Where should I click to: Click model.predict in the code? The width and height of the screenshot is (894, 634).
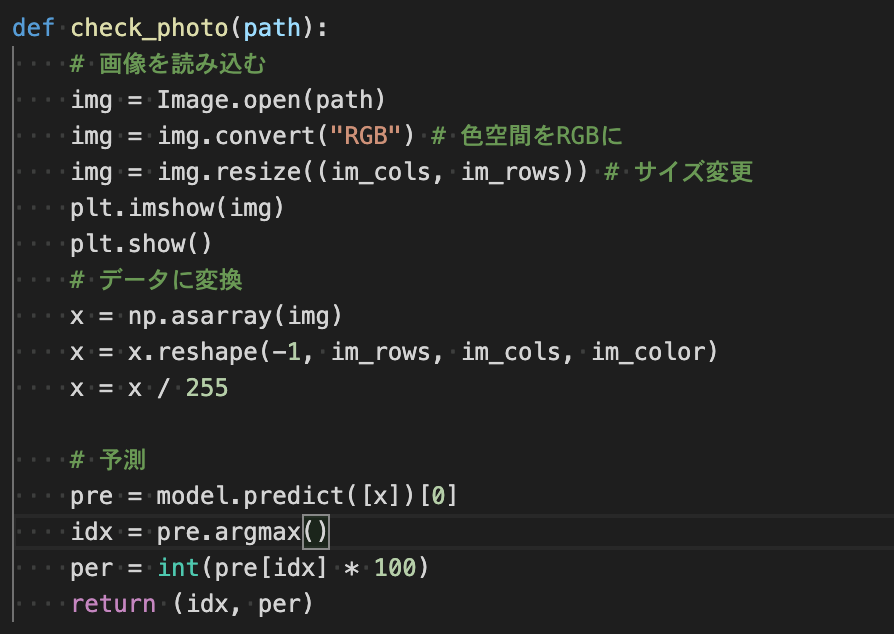[x=250, y=495]
